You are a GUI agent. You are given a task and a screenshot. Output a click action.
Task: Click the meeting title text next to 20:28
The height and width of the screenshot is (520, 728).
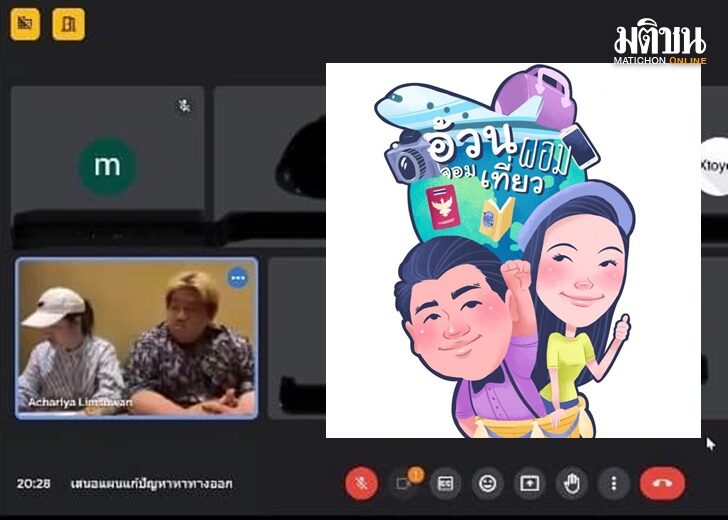click(151, 484)
